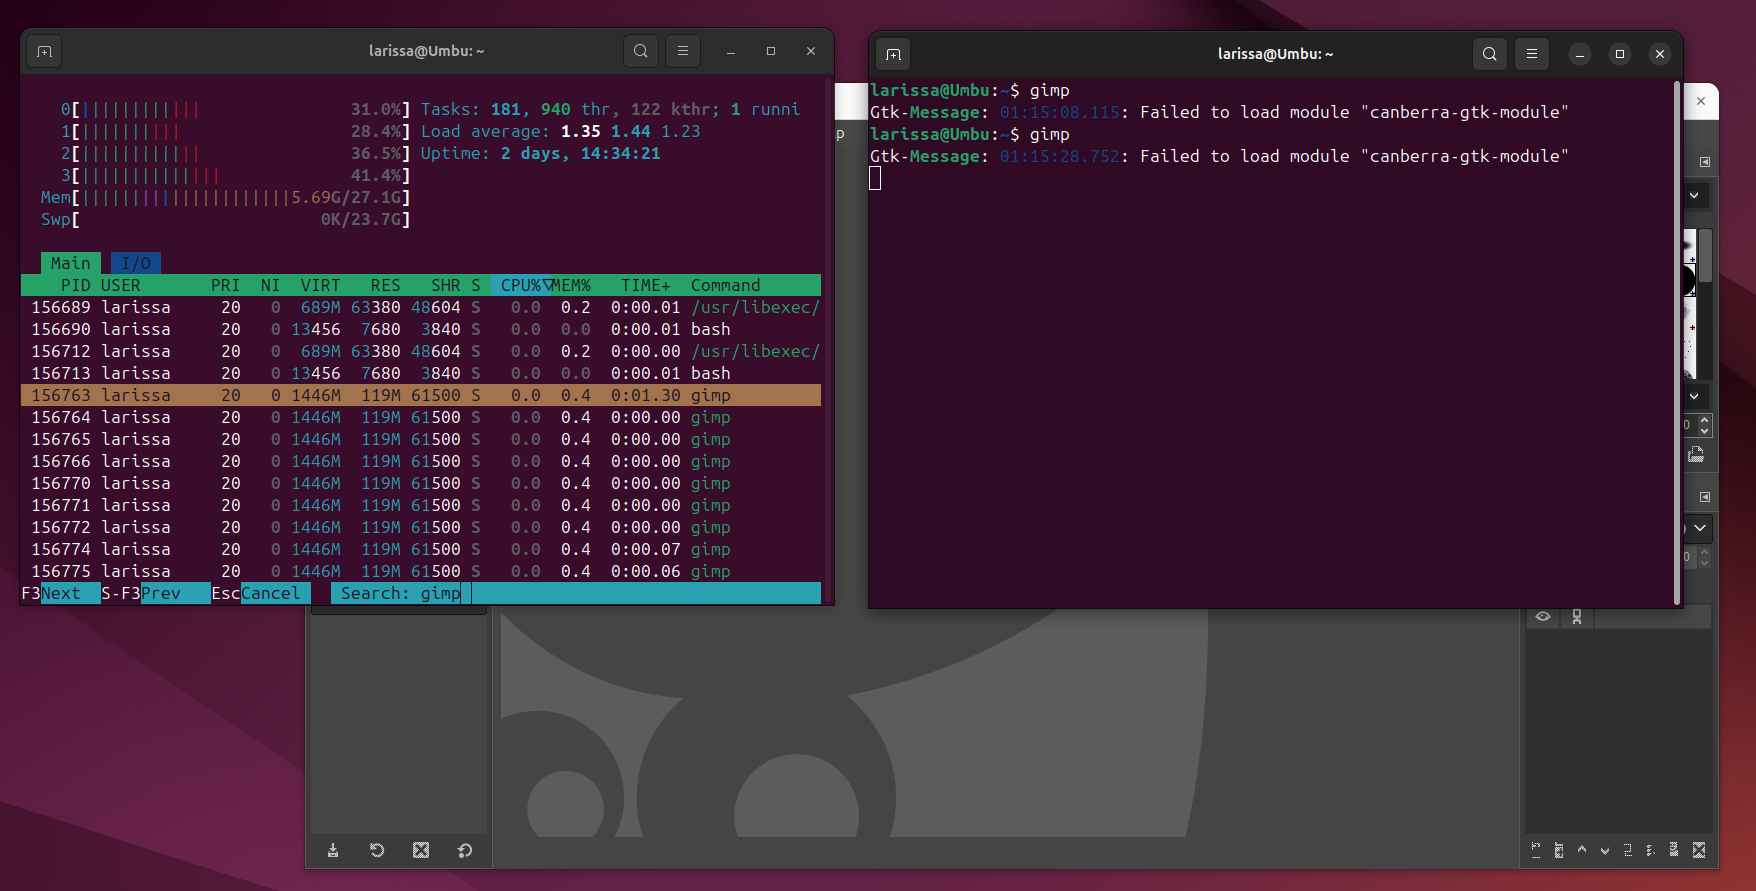
Task: Lower layer down-arrow icon in GIMP
Action: [1605, 850]
